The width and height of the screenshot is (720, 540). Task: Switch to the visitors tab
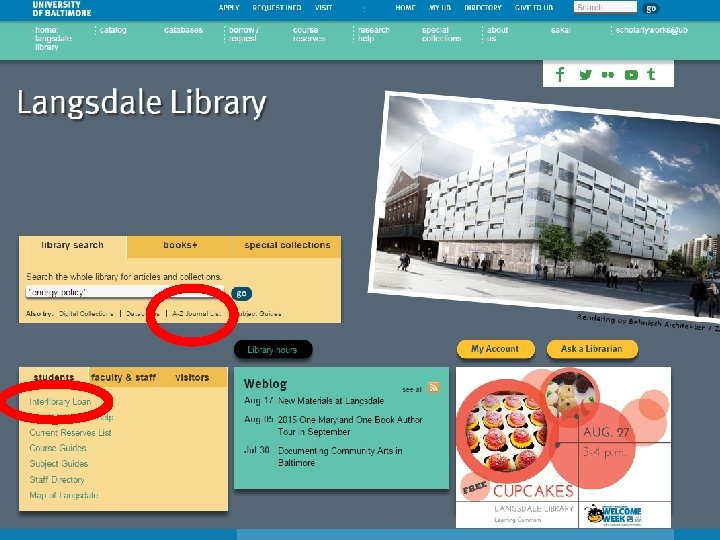pos(192,377)
